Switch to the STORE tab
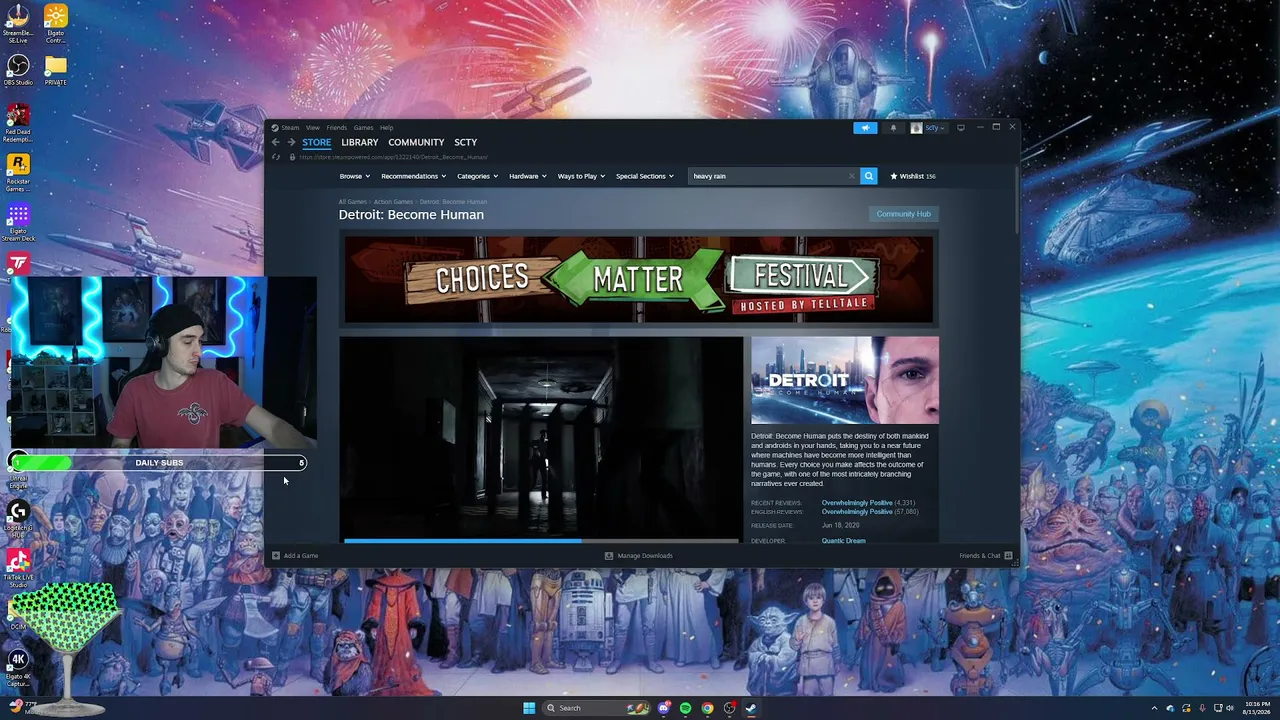This screenshot has width=1280, height=720. click(x=317, y=142)
